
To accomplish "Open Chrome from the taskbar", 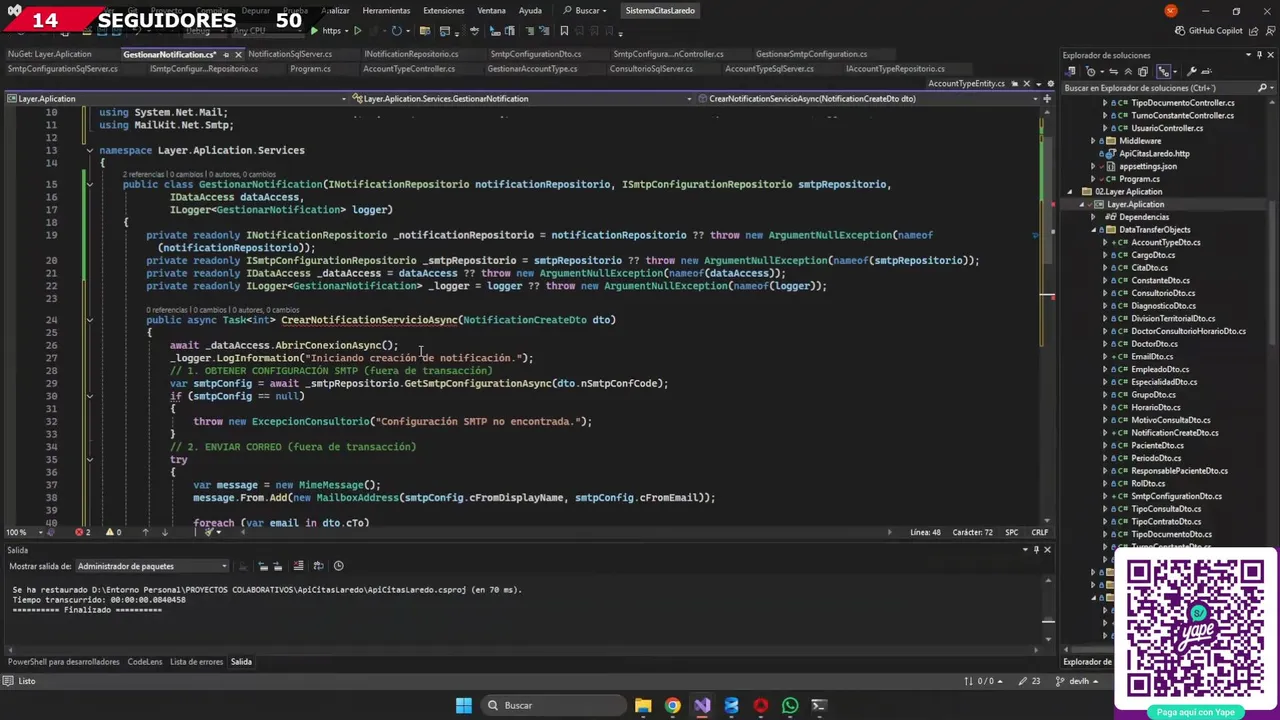I will tap(672, 705).
